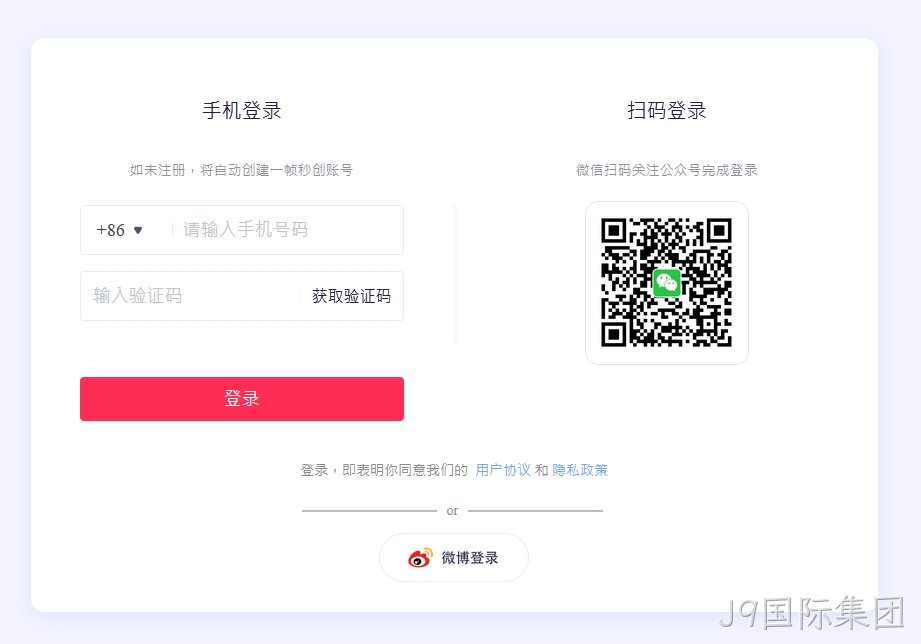
Task: Click the 如未注册 auto-create account notice
Action: [x=241, y=170]
